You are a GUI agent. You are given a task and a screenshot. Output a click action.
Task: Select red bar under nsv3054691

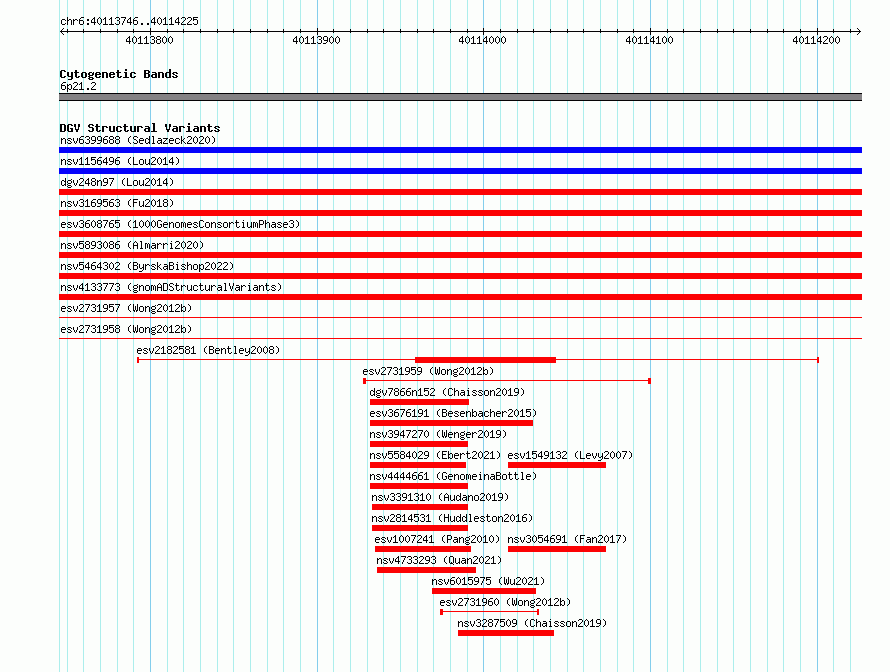pos(557,549)
